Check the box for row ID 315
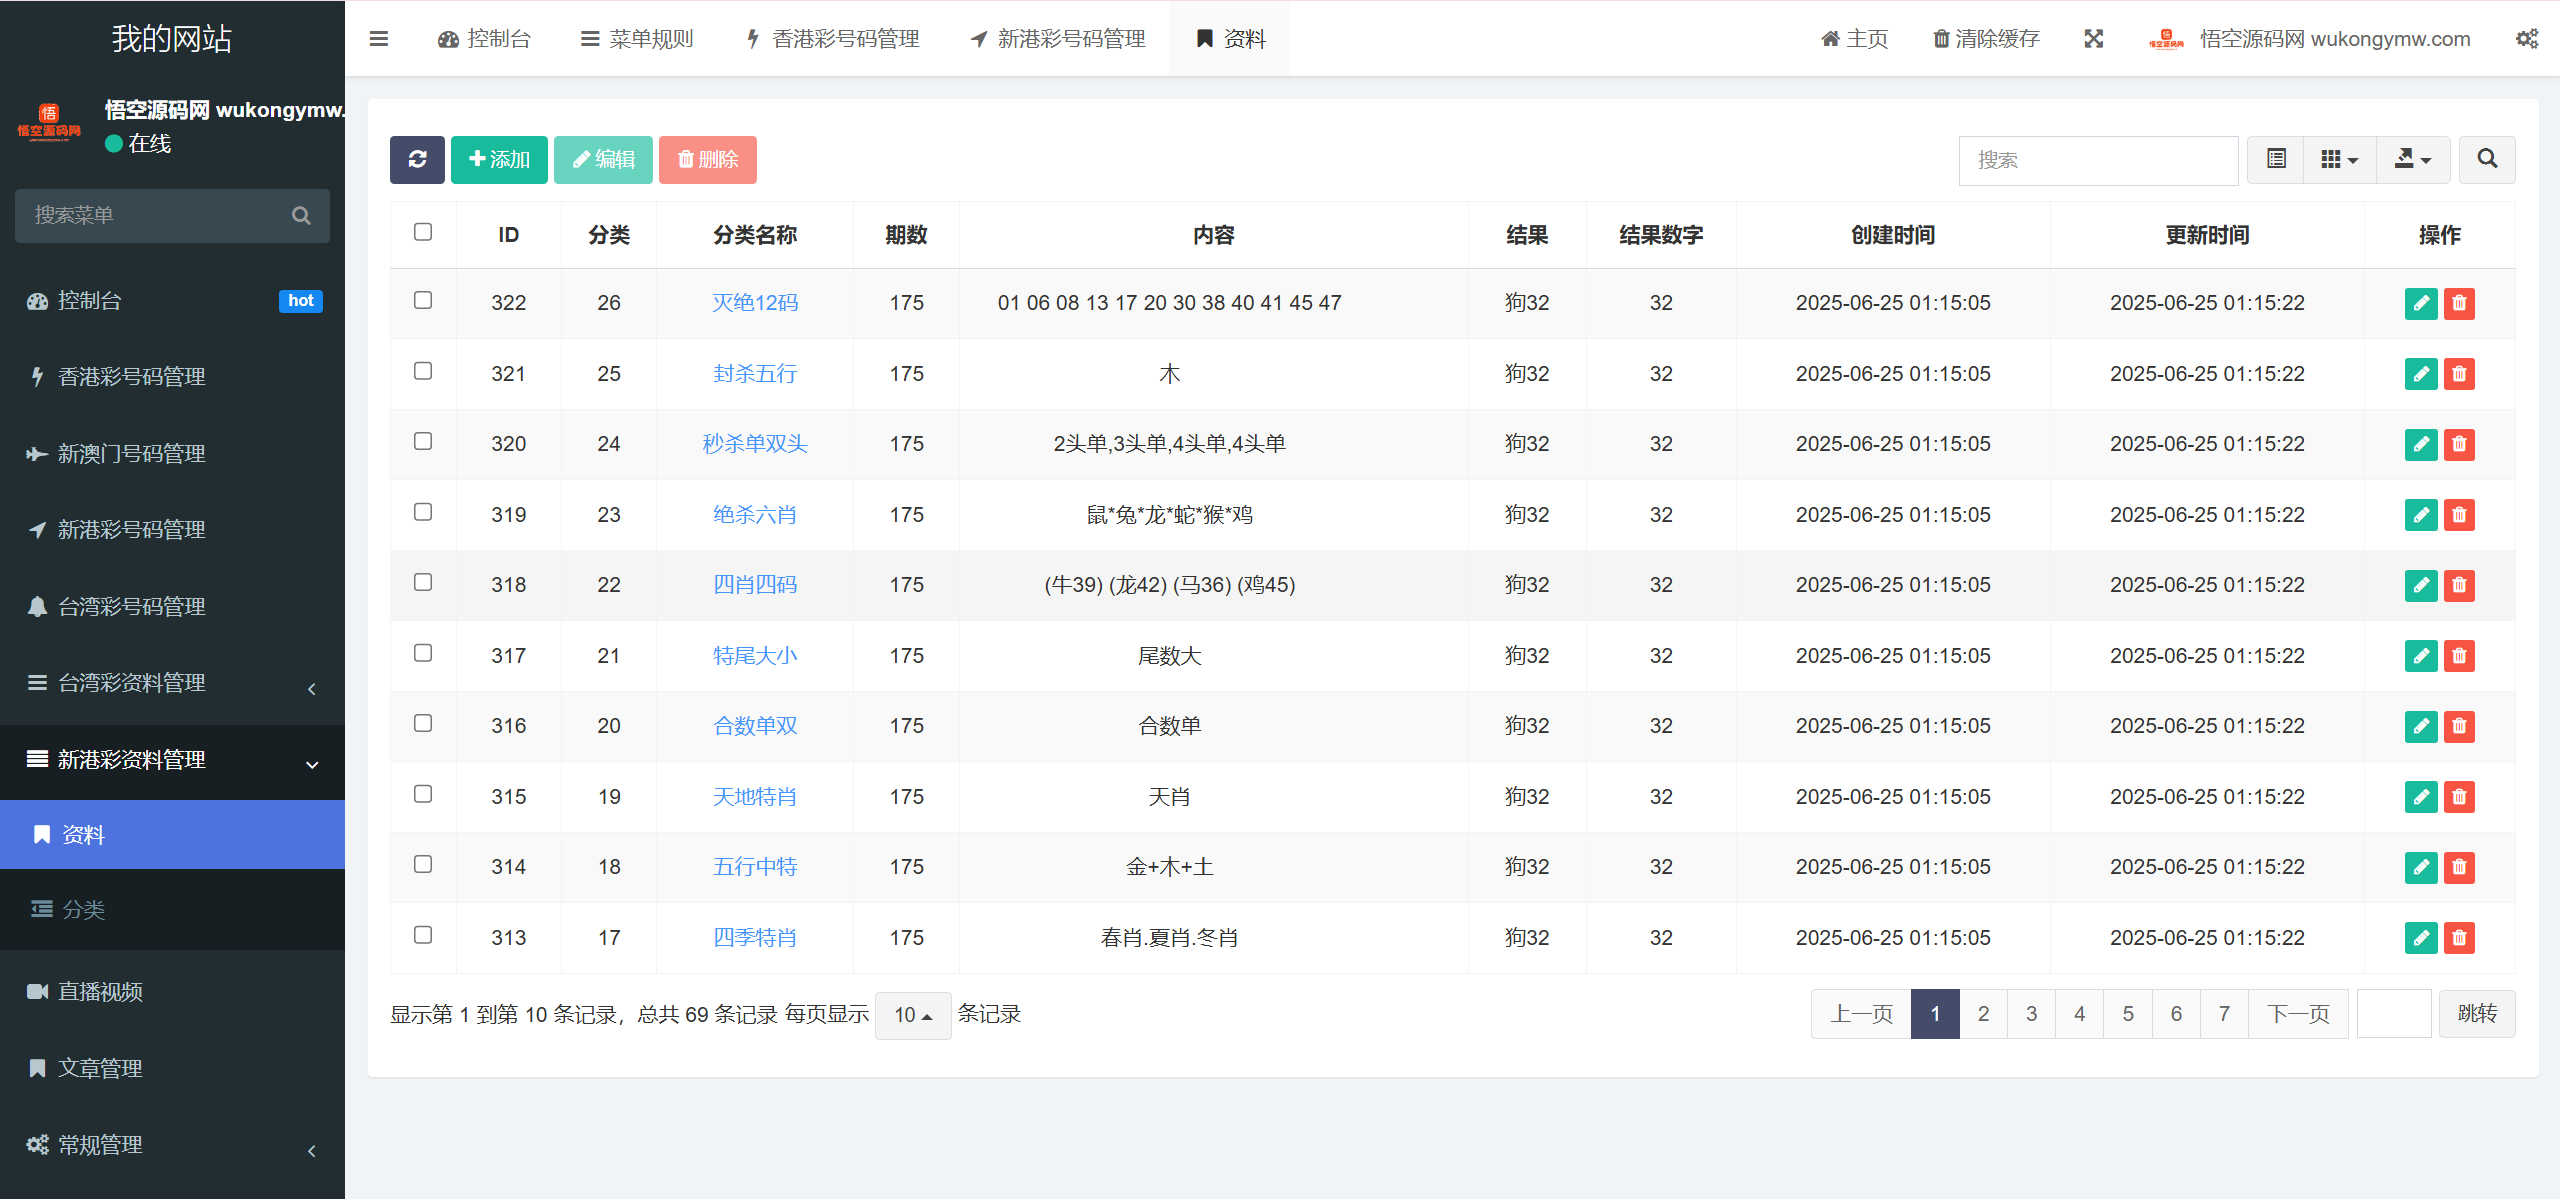Viewport: 2560px width, 1199px height. 423,794
